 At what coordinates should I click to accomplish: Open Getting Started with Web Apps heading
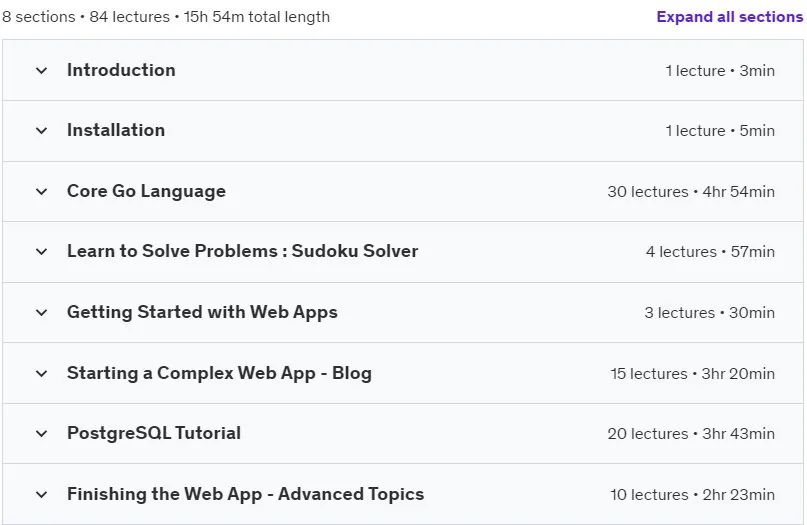coord(202,312)
